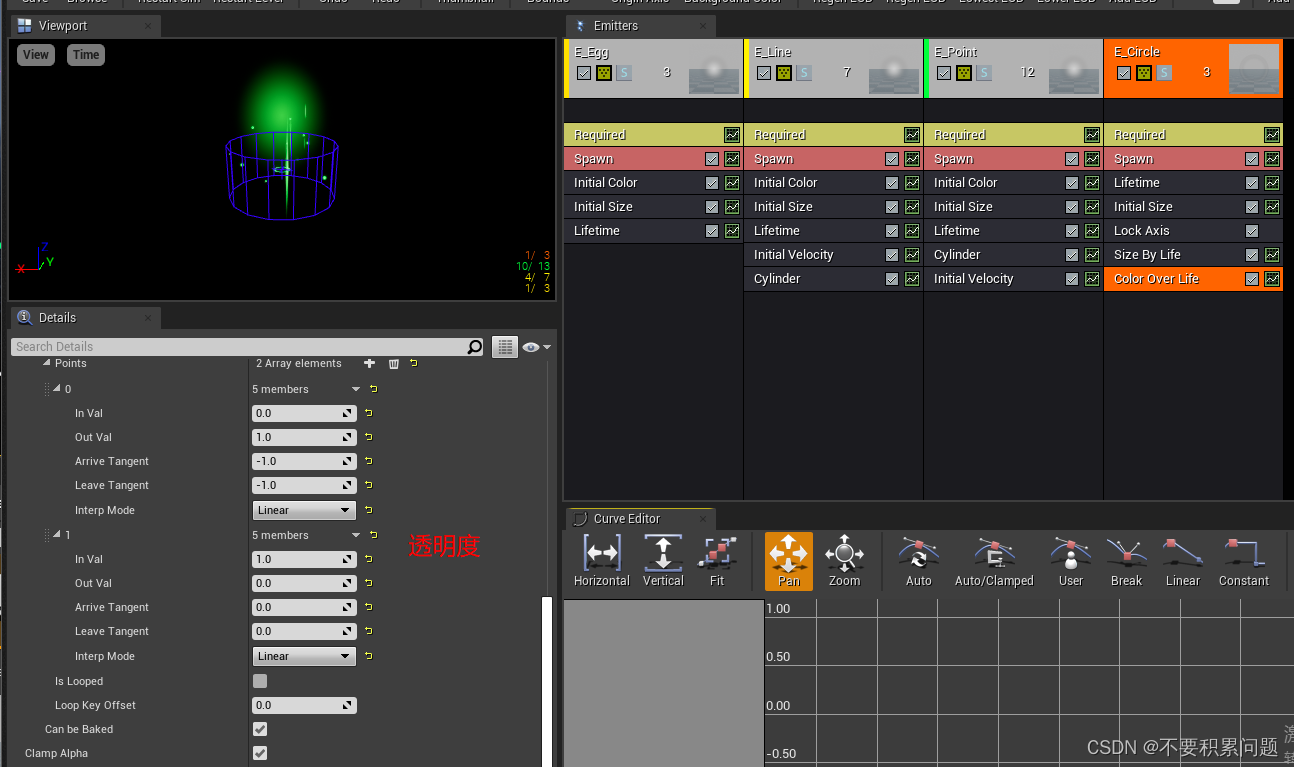Toggle E_Point Cylinder module checkbox
The image size is (1294, 767).
[x=1072, y=255]
